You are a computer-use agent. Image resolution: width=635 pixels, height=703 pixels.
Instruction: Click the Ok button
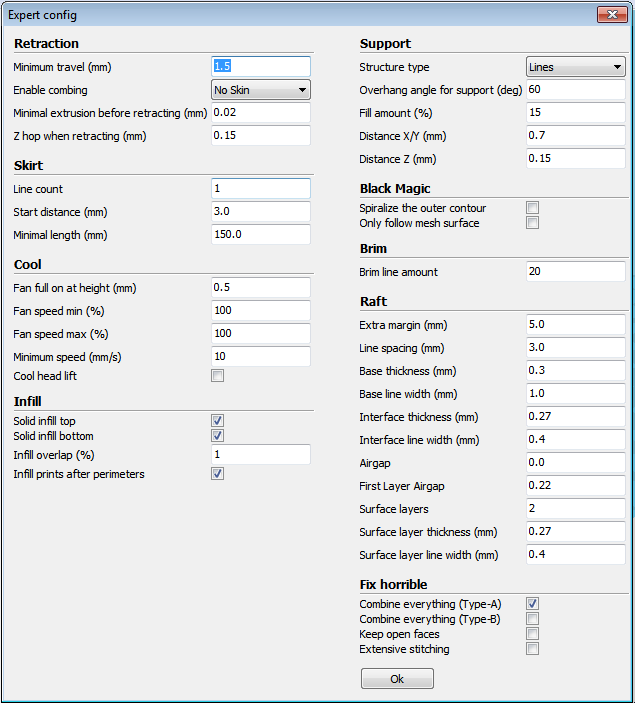click(397, 679)
